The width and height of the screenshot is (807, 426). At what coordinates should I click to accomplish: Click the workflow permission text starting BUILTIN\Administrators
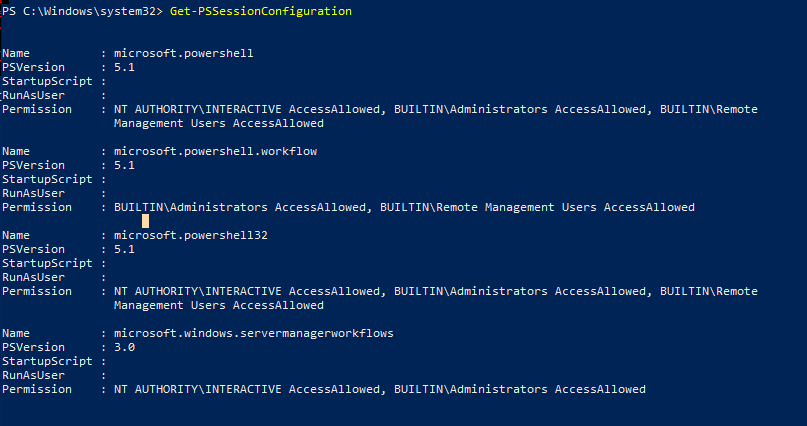coord(404,207)
